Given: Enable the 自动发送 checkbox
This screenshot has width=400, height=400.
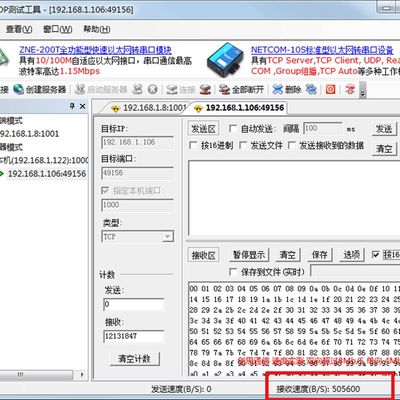Looking at the screenshot, I should click(233, 129).
